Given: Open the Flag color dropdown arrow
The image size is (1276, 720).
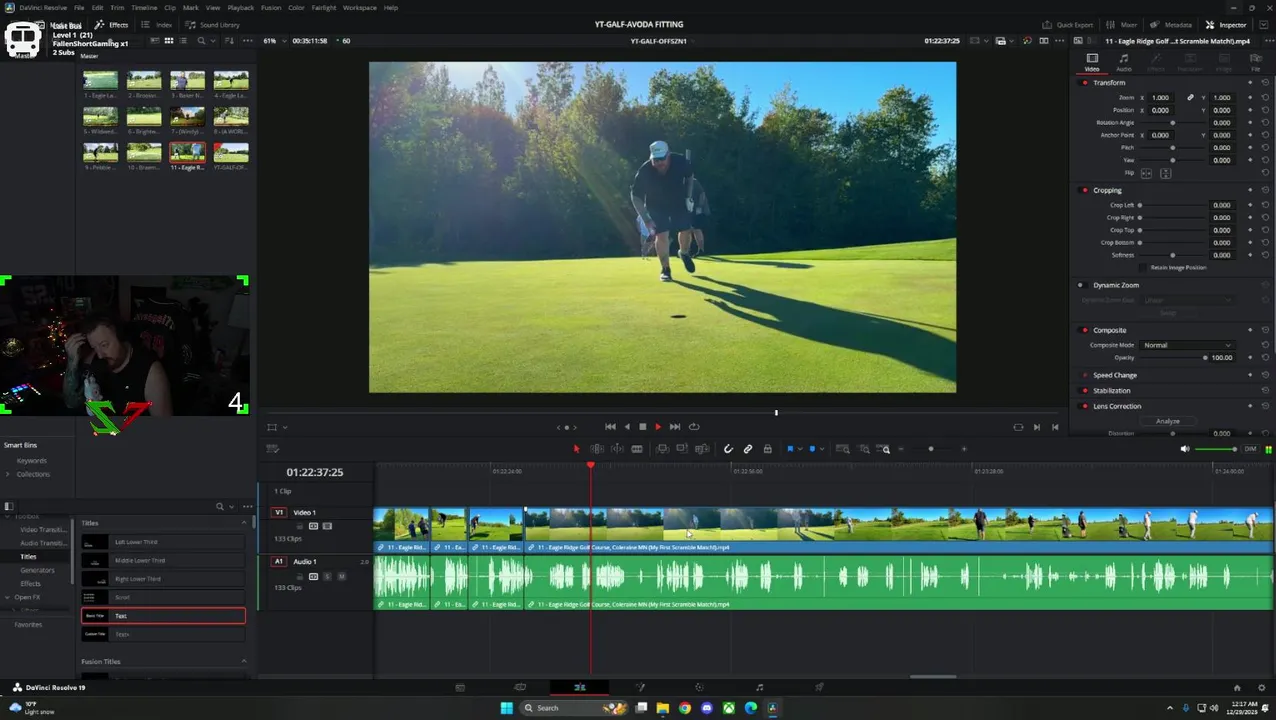Looking at the screenshot, I should (x=799, y=449).
